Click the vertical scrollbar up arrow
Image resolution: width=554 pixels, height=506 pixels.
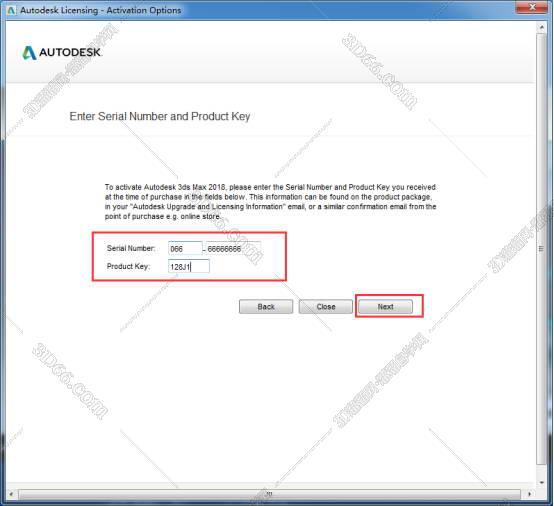(x=541, y=27)
